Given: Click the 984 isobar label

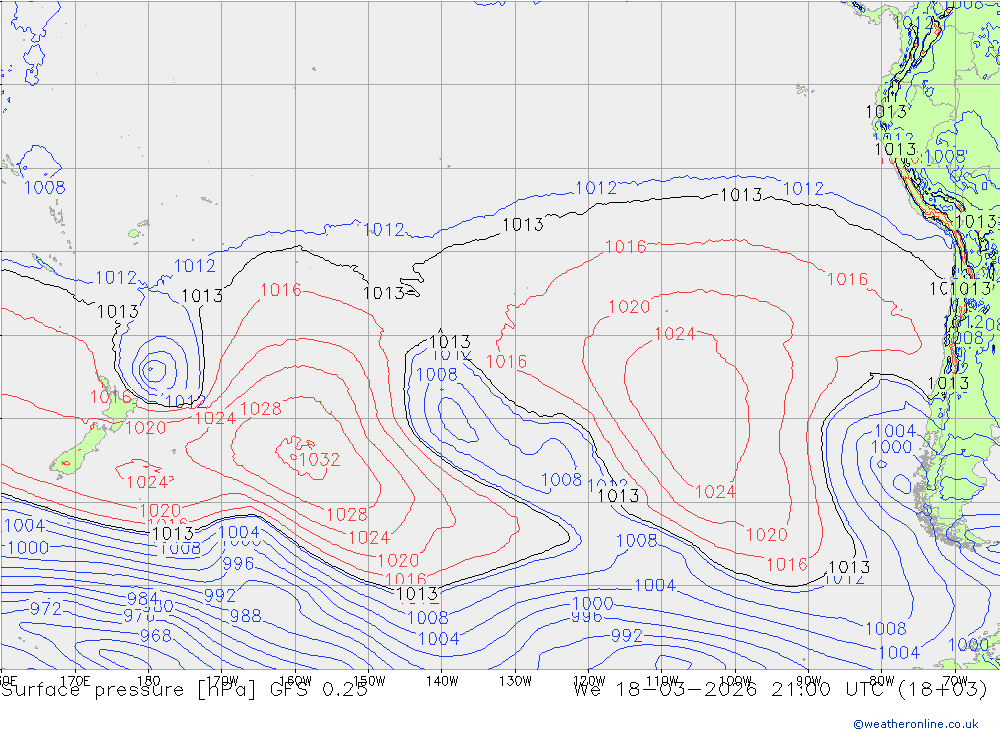Looking at the screenshot, I should pyautogui.click(x=143, y=598).
